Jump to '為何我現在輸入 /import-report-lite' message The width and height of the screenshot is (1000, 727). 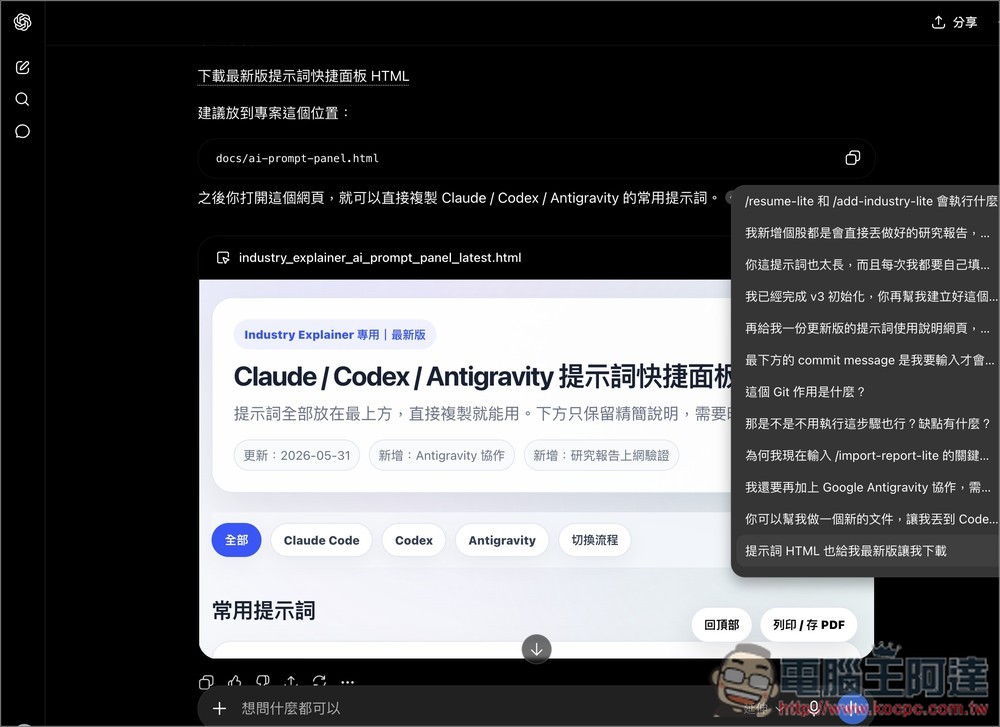coord(868,455)
